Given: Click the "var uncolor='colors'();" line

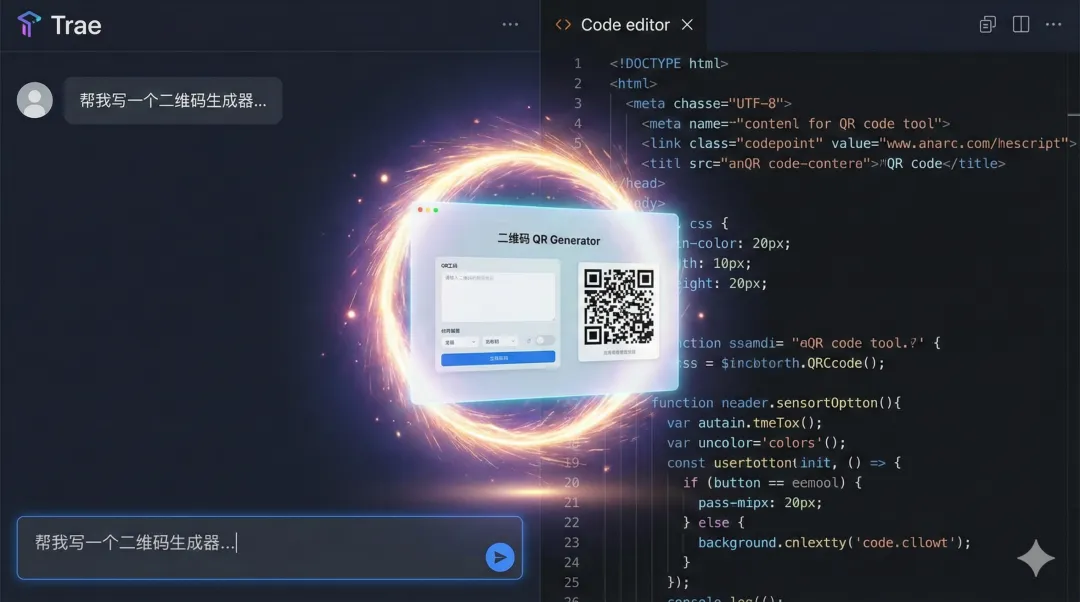Looking at the screenshot, I should (x=756, y=443).
